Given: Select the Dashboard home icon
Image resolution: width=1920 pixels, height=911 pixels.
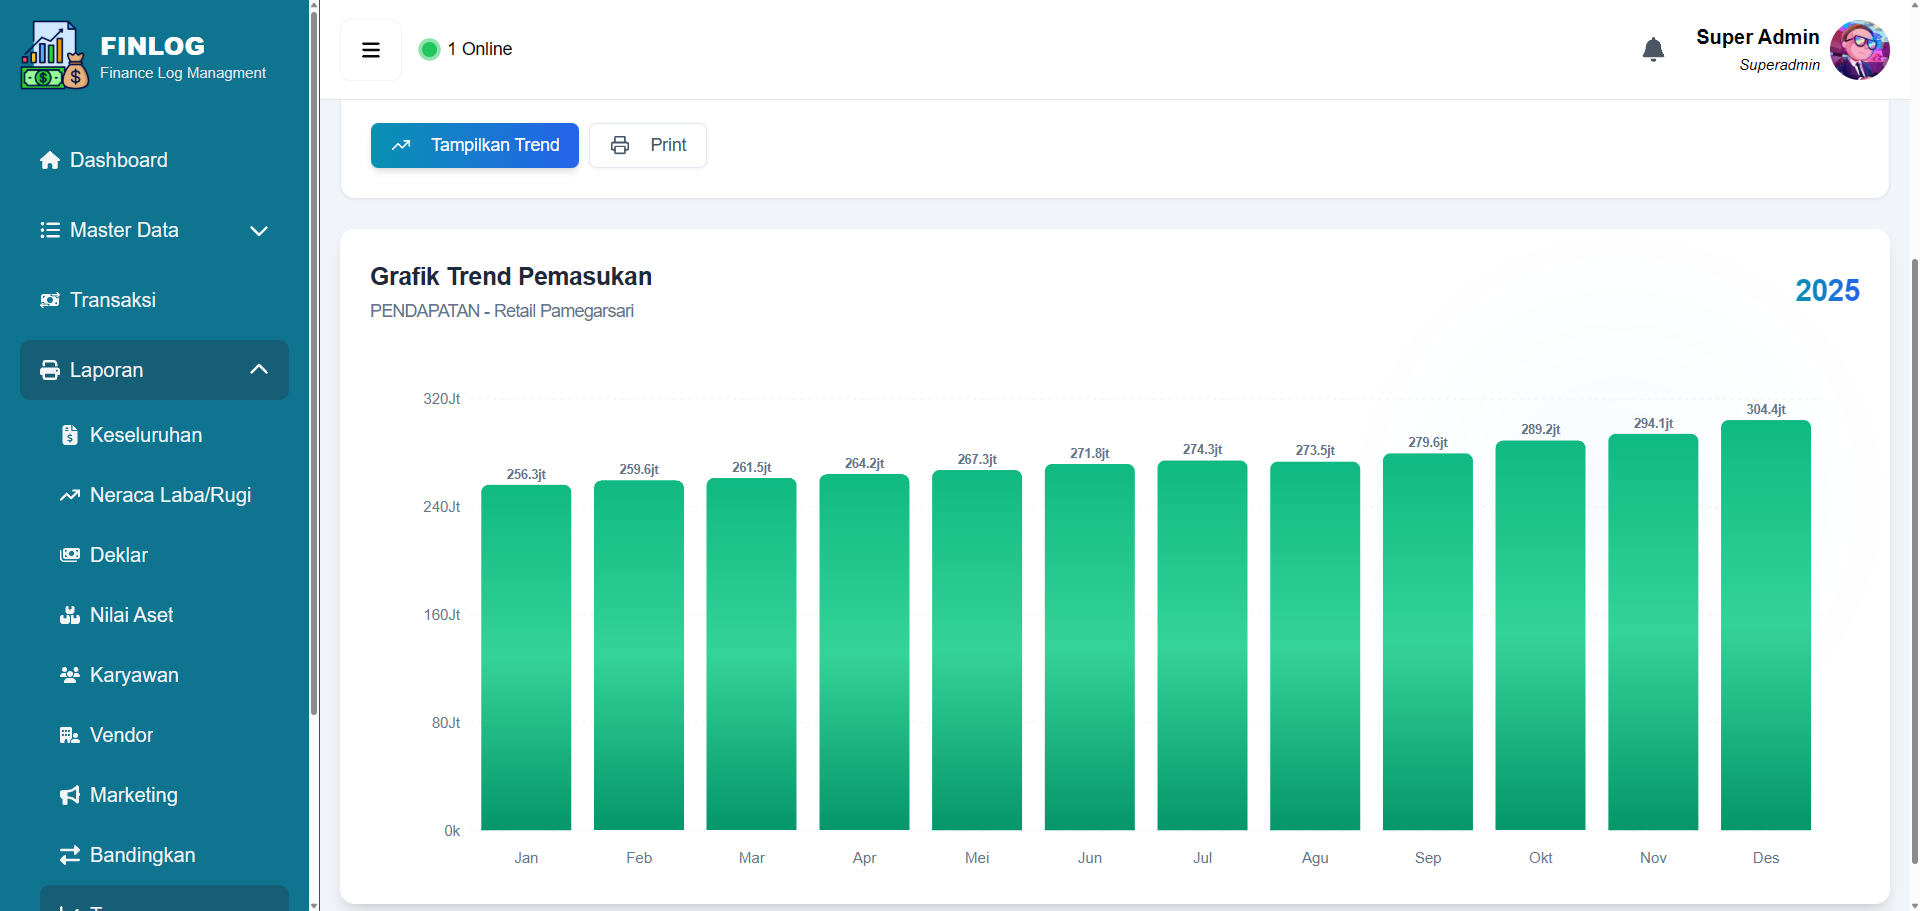Looking at the screenshot, I should pos(48,160).
